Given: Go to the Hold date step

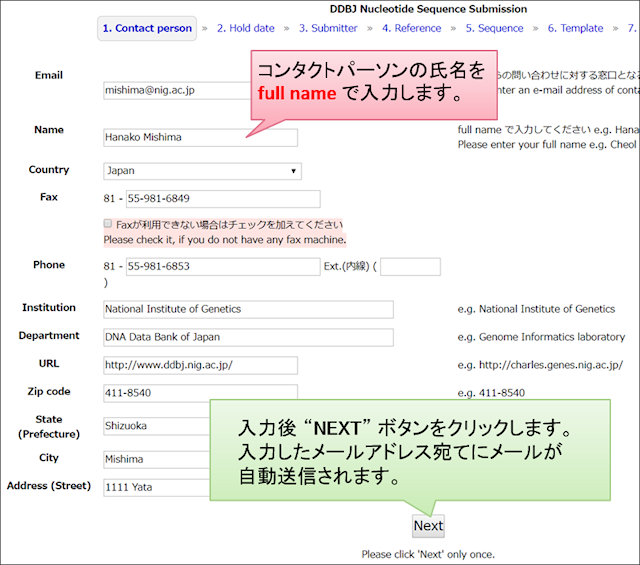Looking at the screenshot, I should click(246, 28).
